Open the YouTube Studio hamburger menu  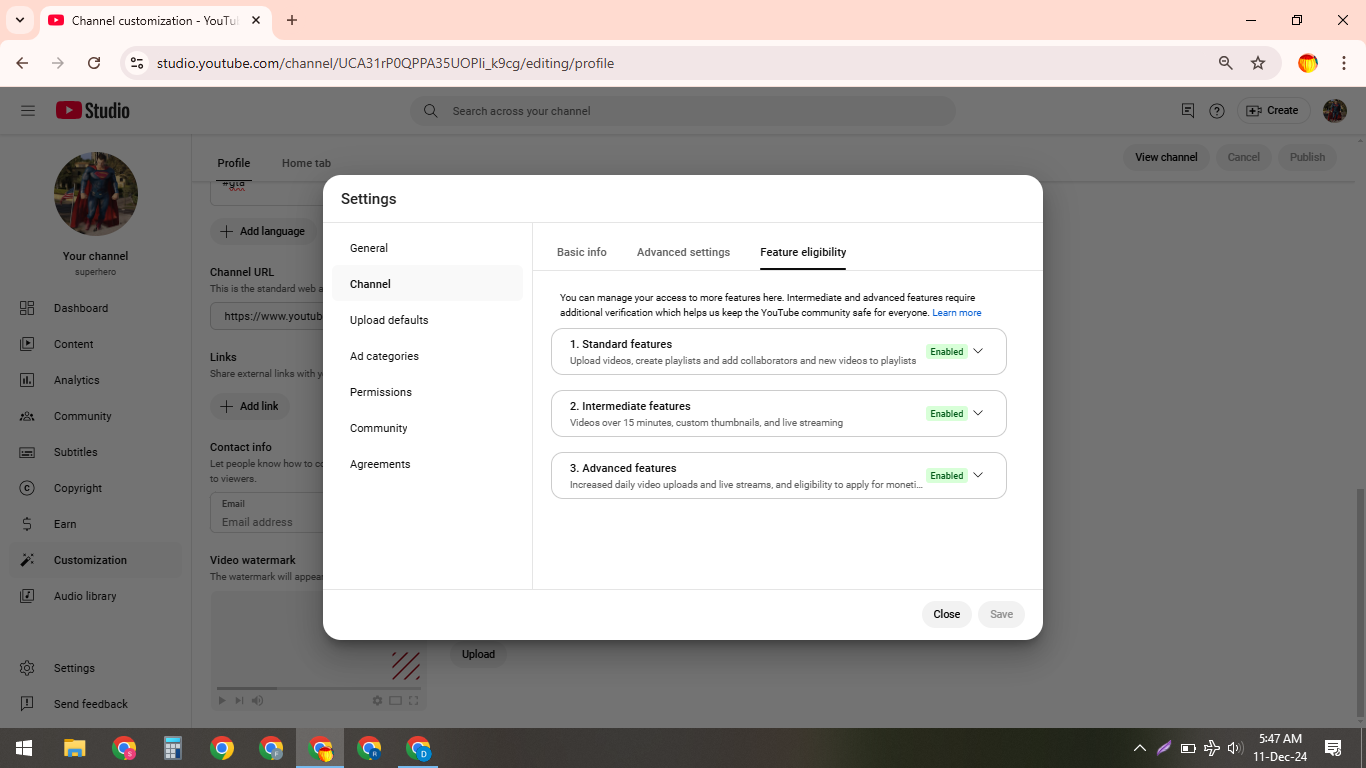click(x=28, y=111)
